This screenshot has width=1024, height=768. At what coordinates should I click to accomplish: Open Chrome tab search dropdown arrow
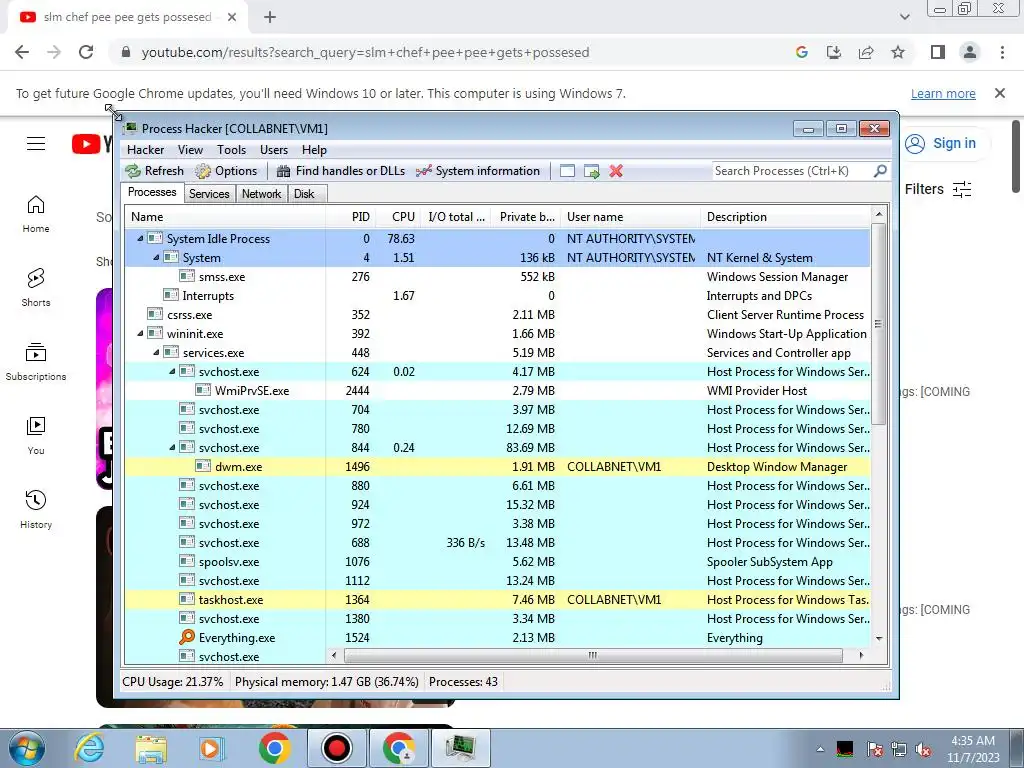coord(904,17)
